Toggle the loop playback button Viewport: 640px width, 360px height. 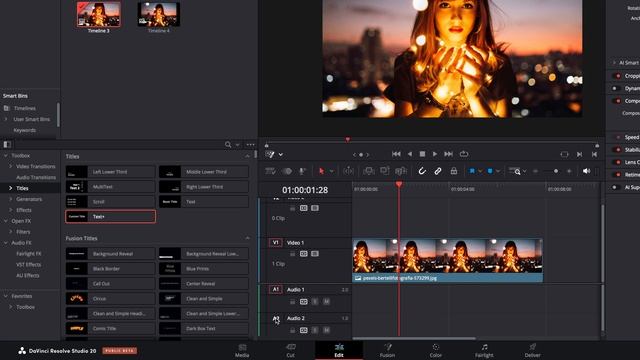pyautogui.click(x=464, y=154)
